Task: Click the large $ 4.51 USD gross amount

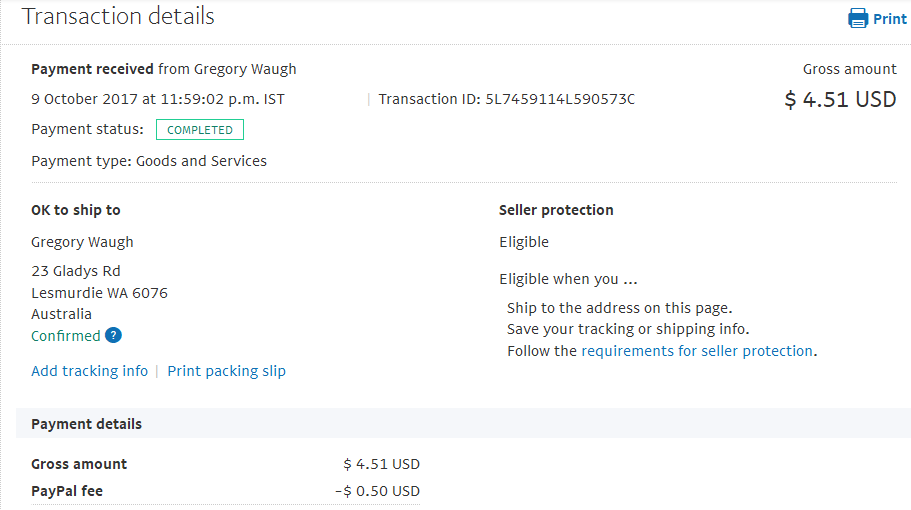Action: click(840, 99)
